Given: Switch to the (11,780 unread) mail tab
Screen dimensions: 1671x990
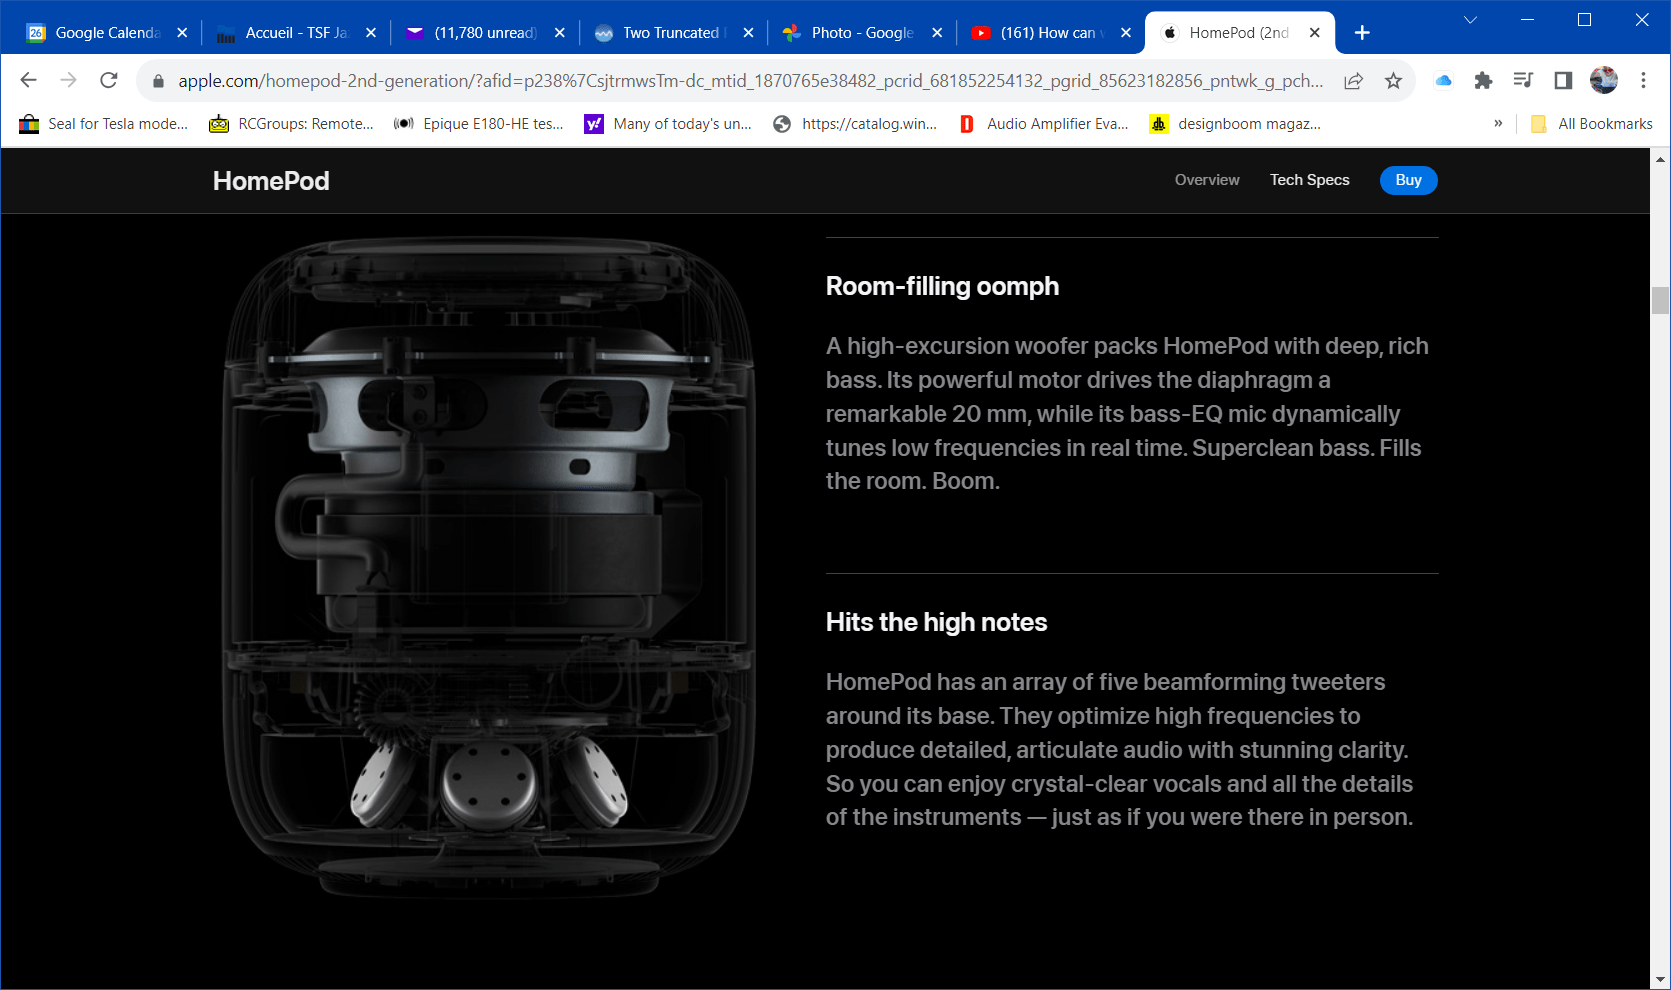Looking at the screenshot, I should [x=485, y=33].
